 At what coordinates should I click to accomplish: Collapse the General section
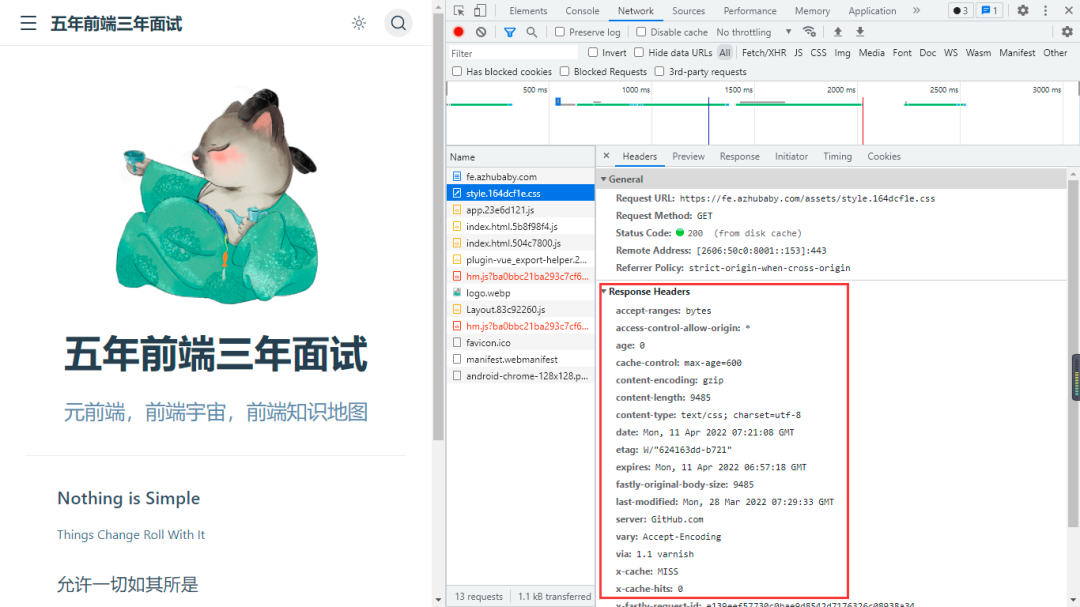pos(604,179)
